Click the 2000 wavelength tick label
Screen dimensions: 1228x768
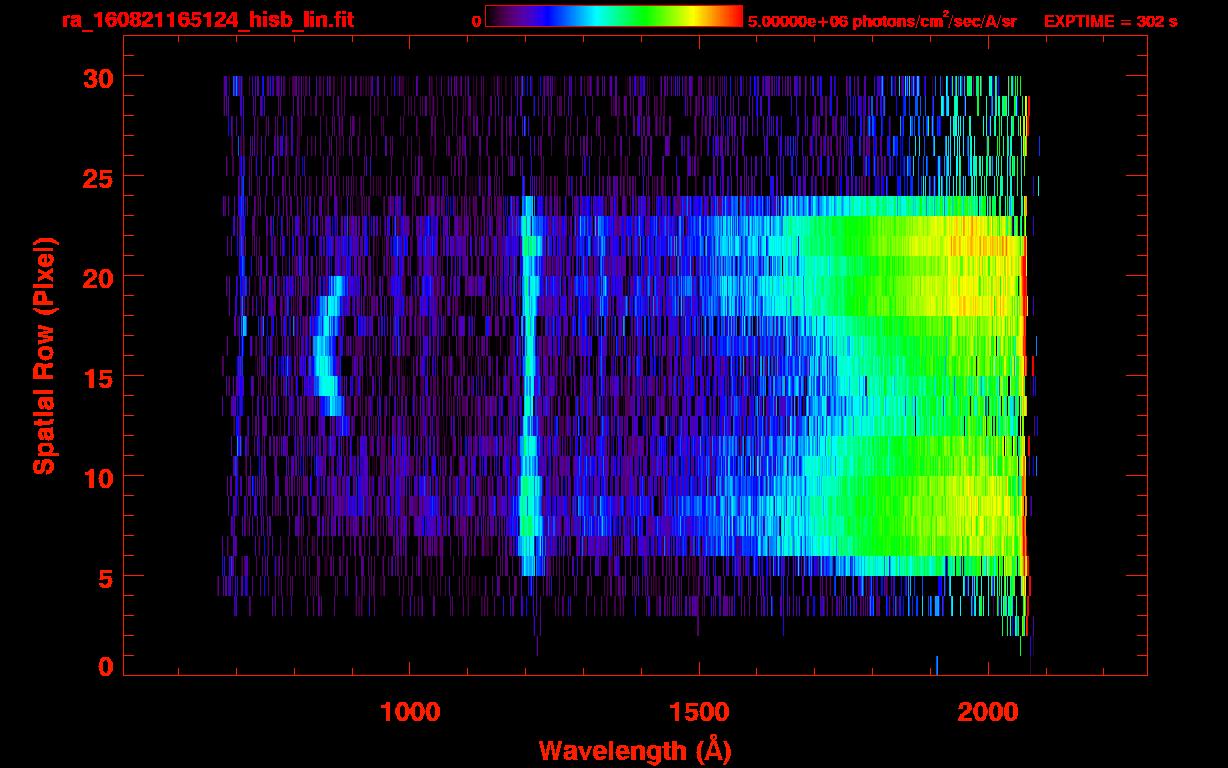[x=989, y=712]
